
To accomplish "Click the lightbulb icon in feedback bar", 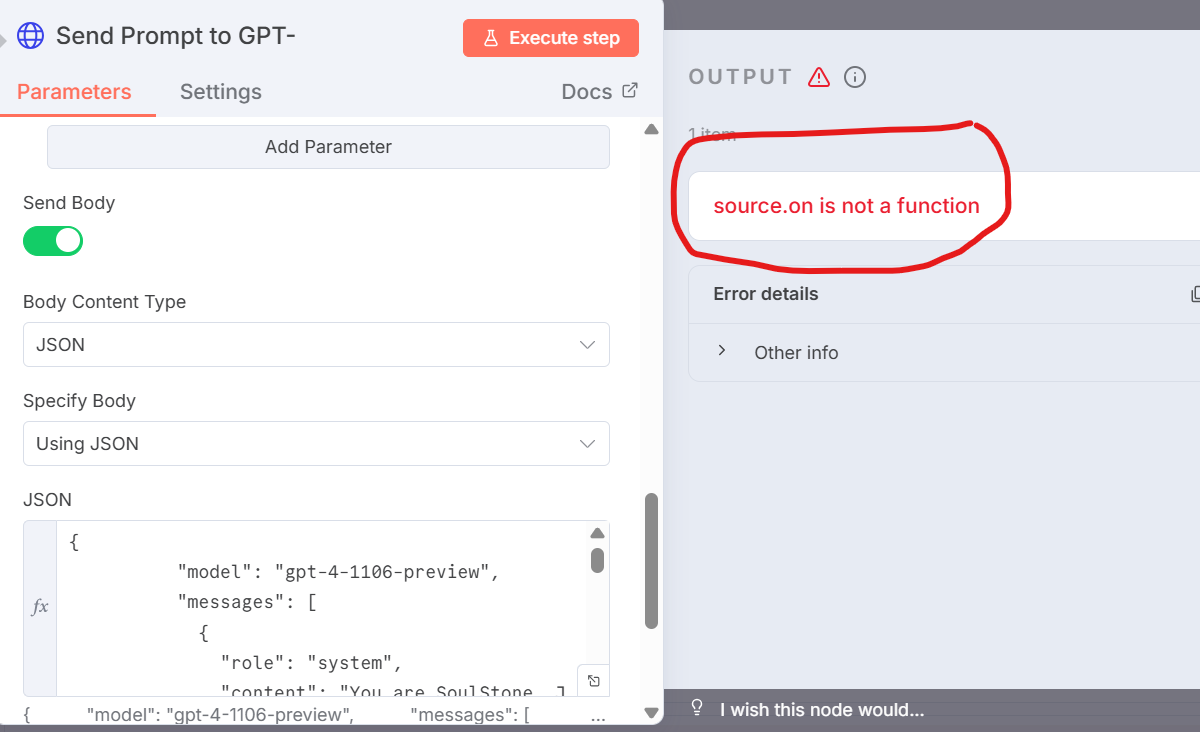I will tap(698, 708).
